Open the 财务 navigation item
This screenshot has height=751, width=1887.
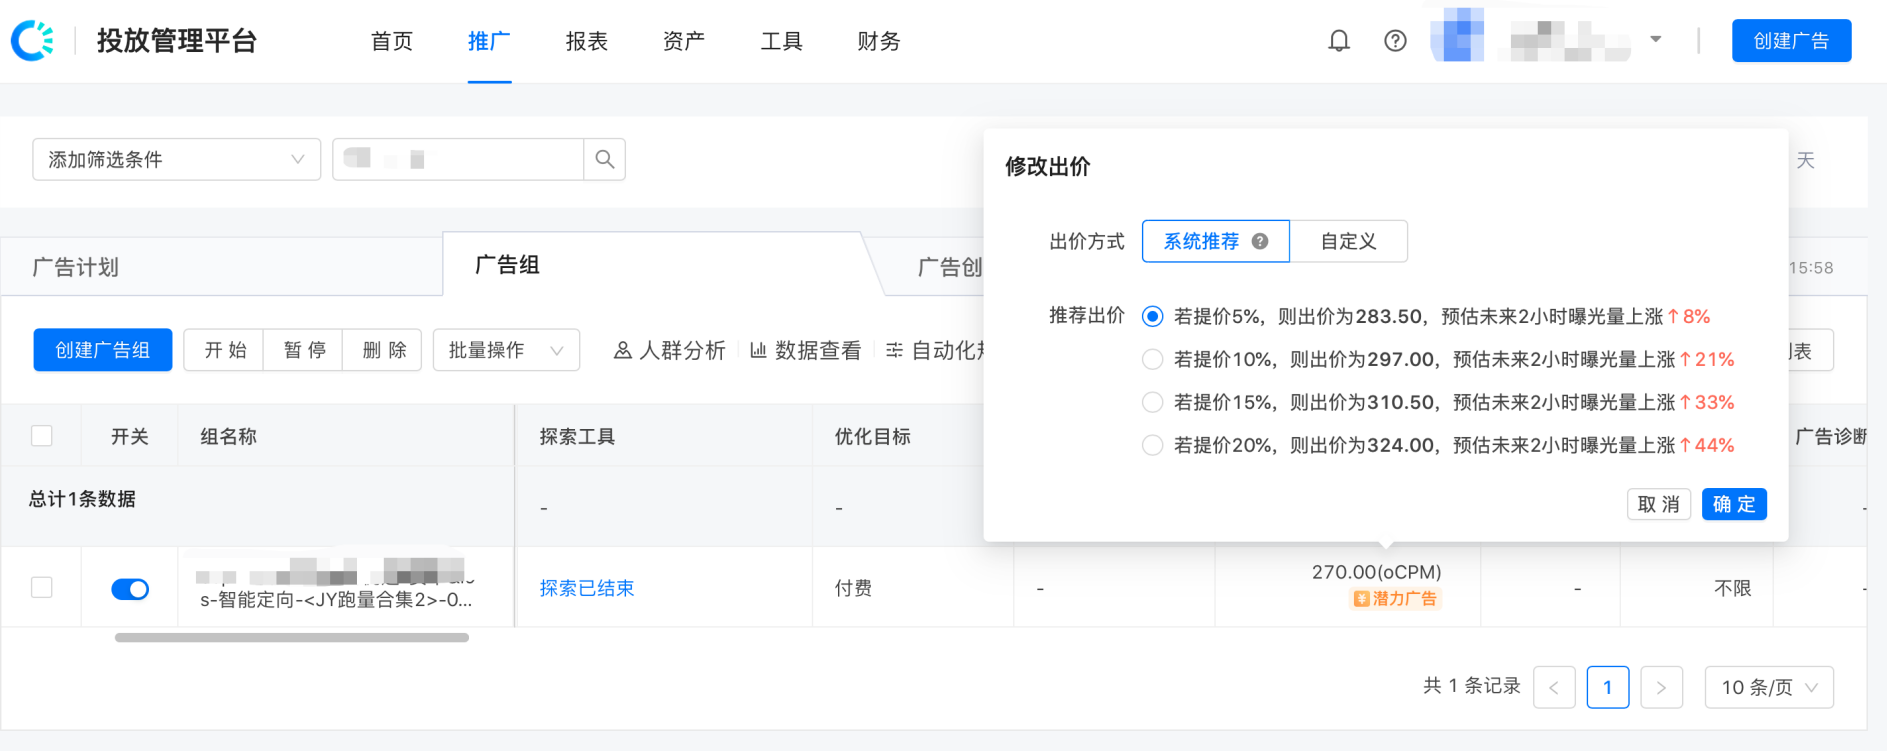point(879,41)
